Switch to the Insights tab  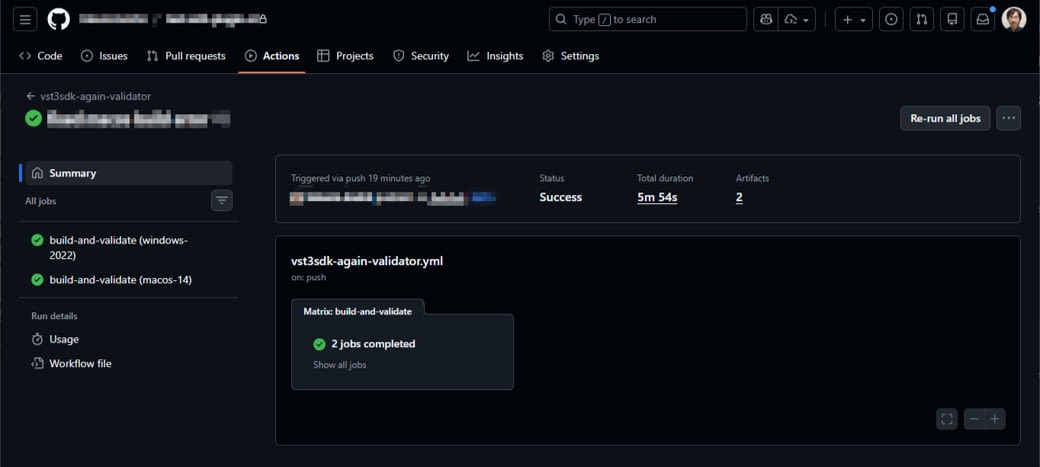[495, 56]
